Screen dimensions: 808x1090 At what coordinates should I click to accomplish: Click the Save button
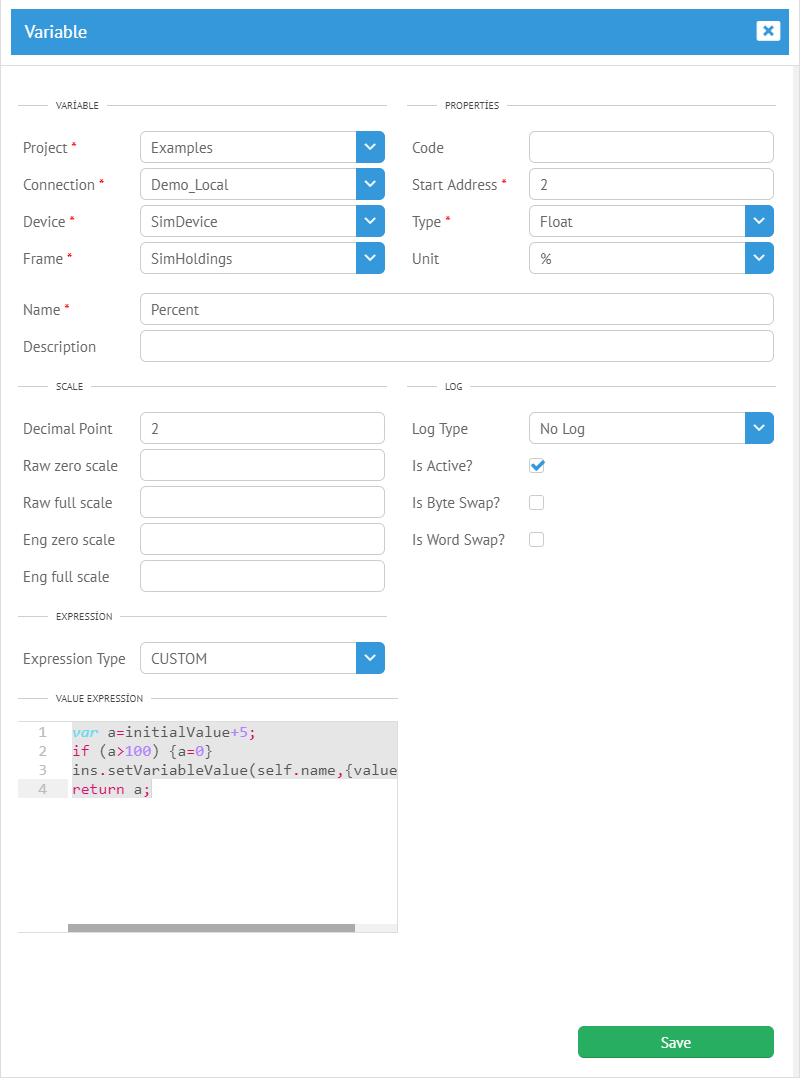click(676, 1042)
